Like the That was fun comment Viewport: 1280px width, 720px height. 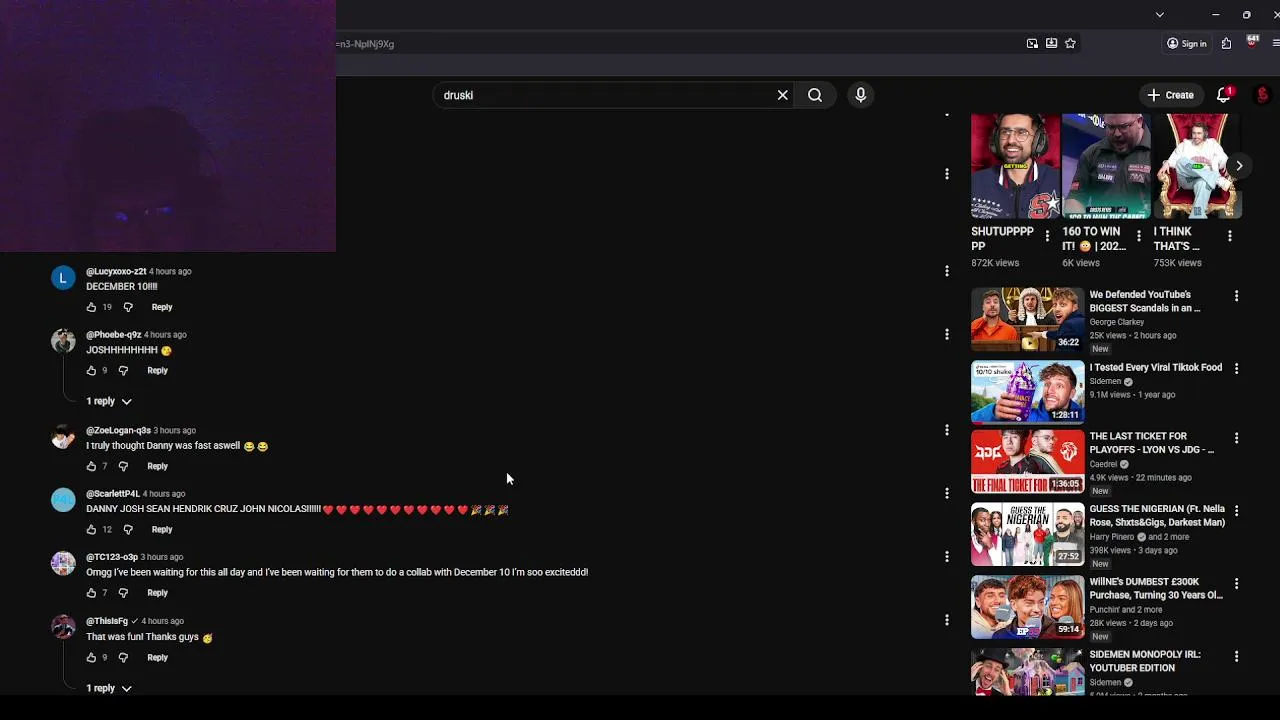[91, 658]
